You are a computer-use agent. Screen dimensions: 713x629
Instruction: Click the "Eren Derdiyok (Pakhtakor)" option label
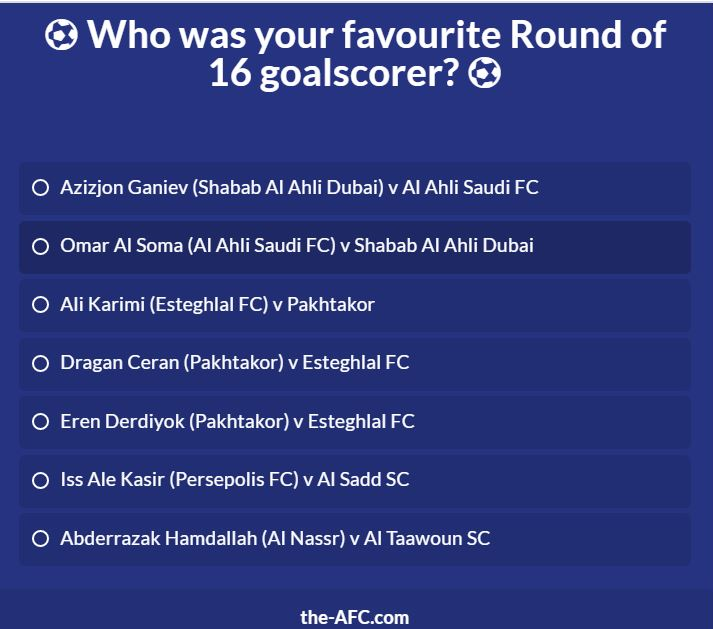coord(175,422)
